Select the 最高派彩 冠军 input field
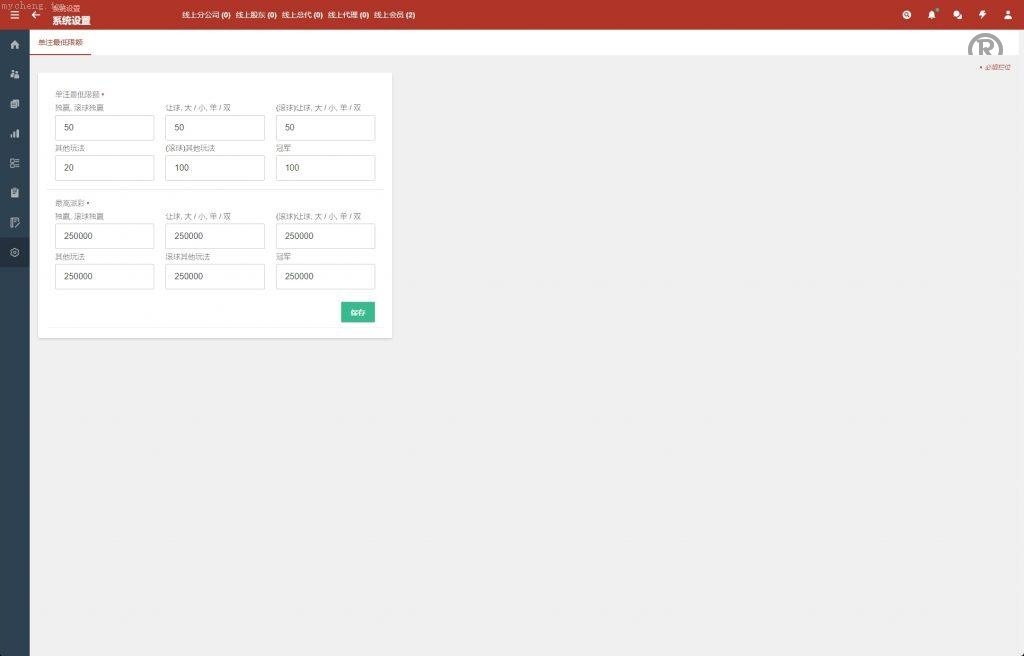 tap(325, 276)
